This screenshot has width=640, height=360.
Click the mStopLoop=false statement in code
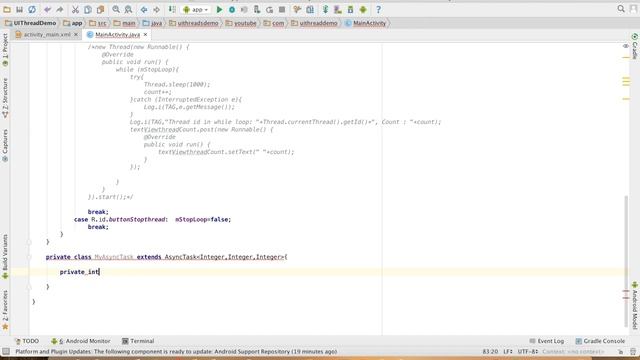203,220
